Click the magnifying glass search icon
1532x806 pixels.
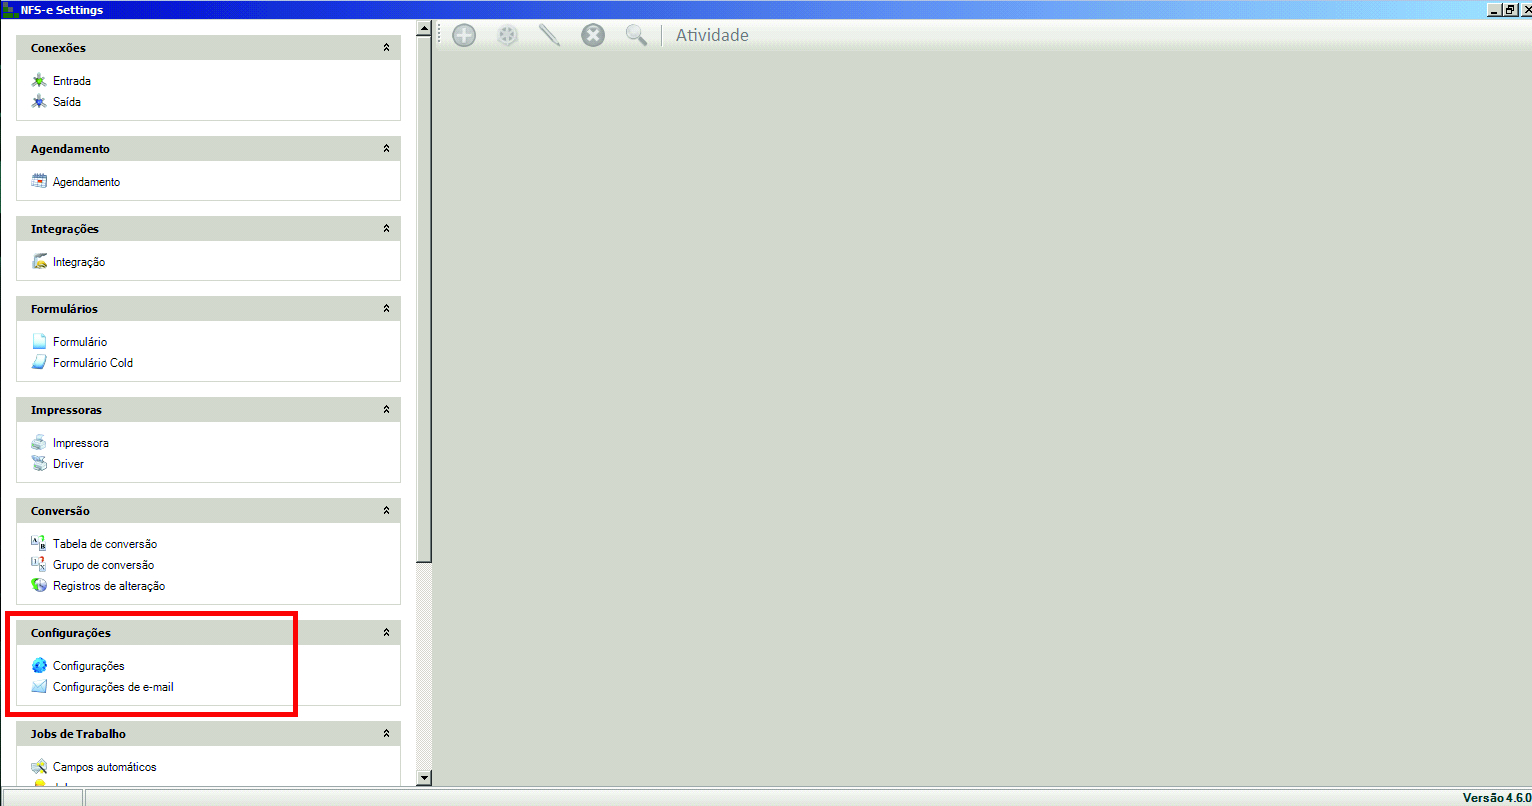pos(636,36)
